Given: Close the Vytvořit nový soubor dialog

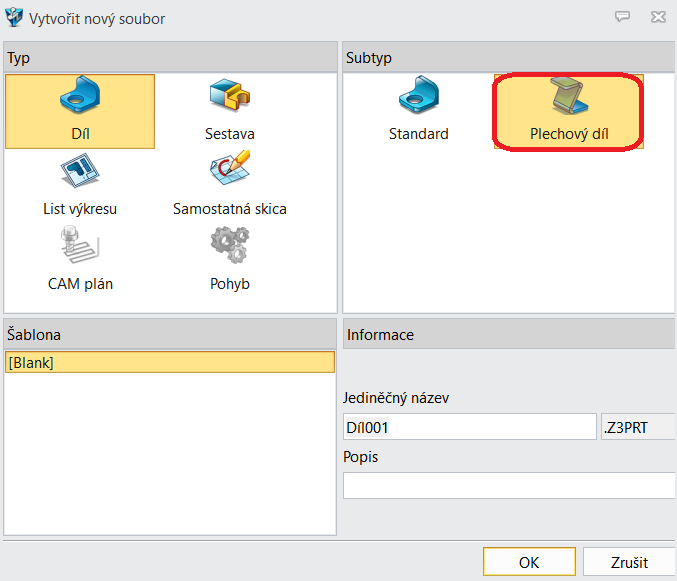Looking at the screenshot, I should 658,17.
